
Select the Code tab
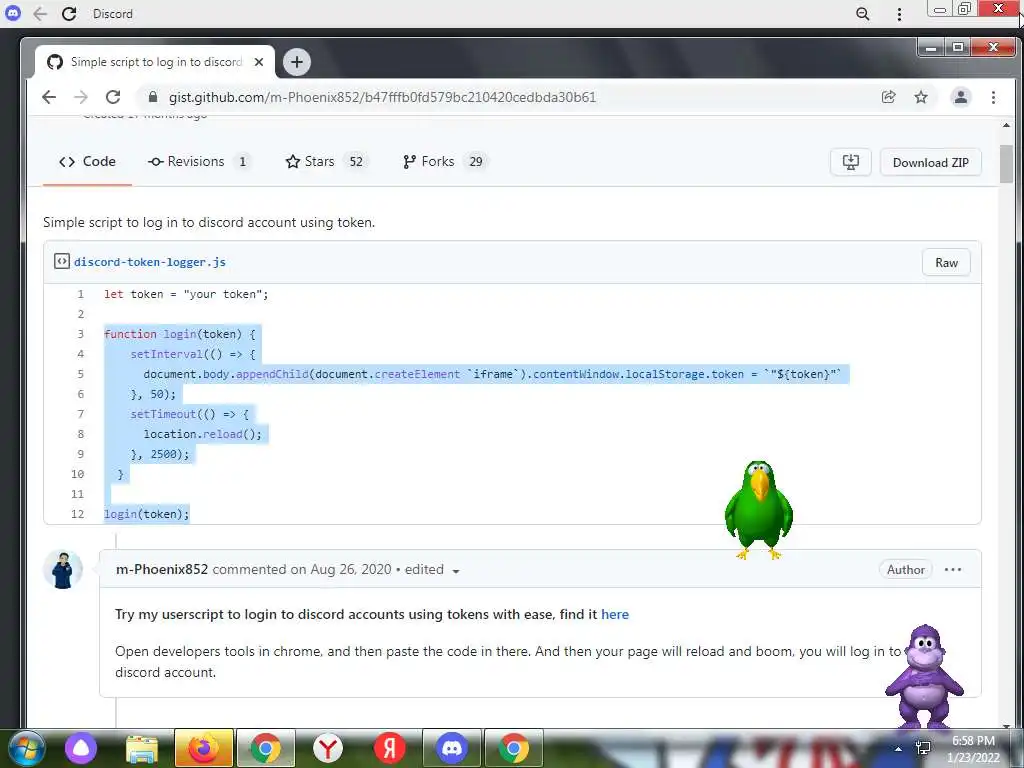click(88, 162)
